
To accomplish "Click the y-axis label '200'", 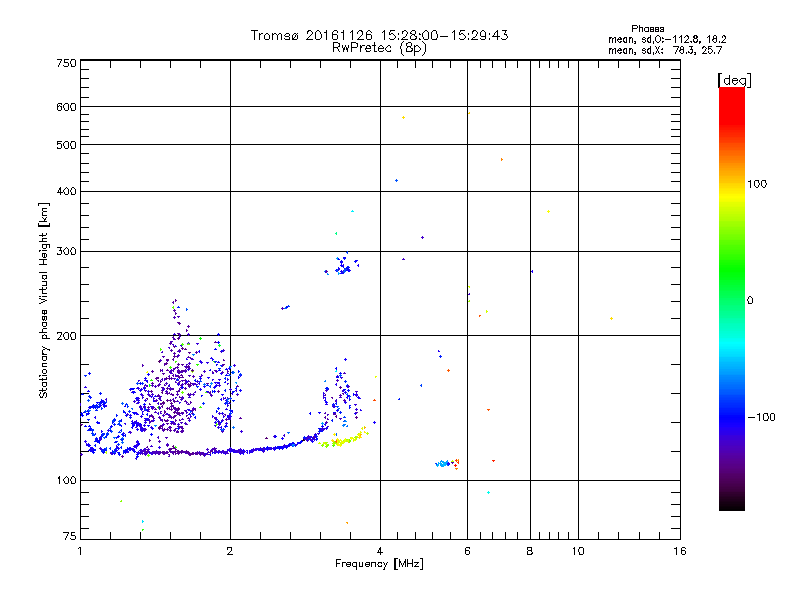I will [x=66, y=336].
